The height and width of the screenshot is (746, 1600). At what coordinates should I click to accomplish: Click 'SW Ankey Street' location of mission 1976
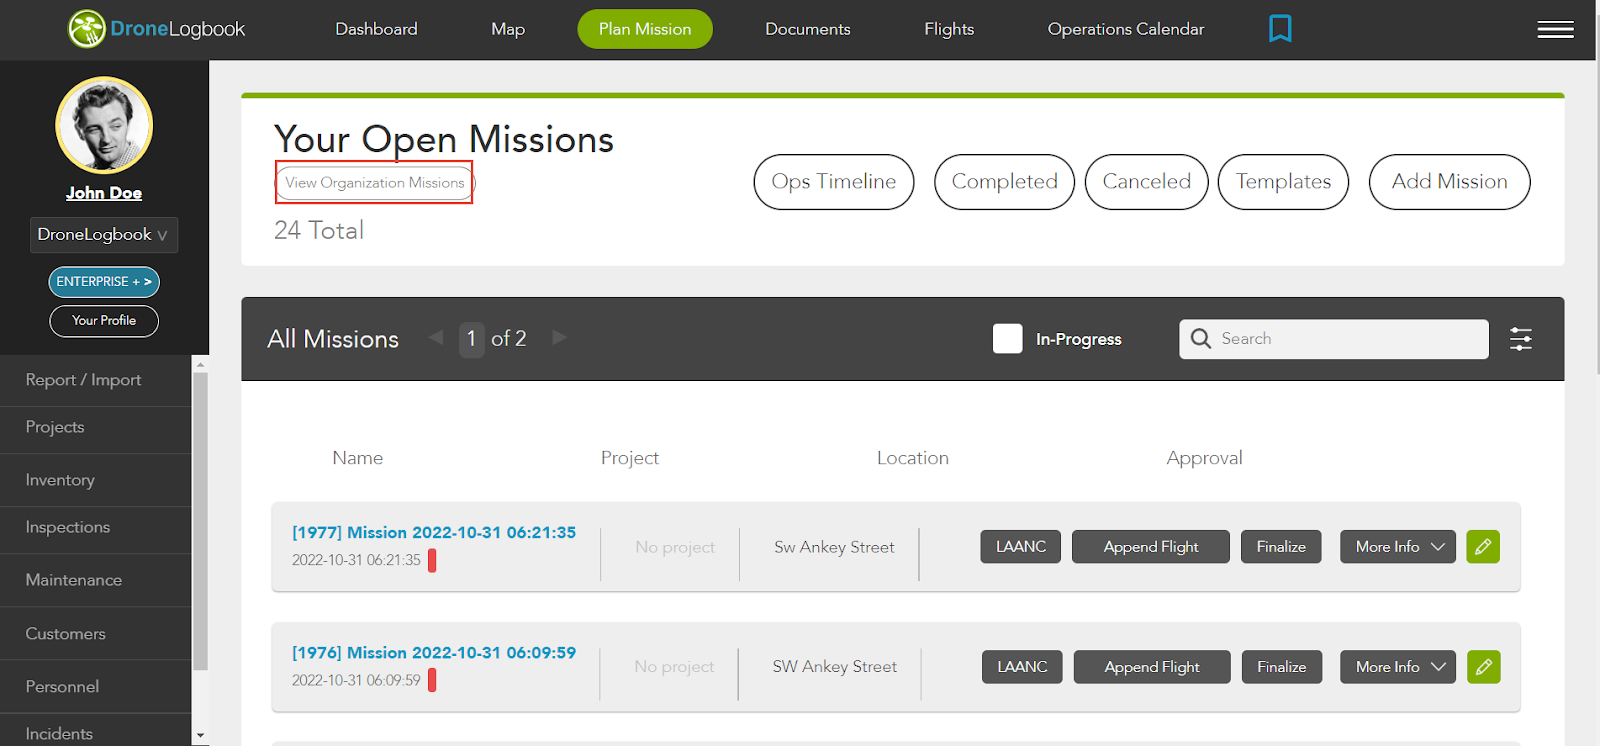(835, 667)
